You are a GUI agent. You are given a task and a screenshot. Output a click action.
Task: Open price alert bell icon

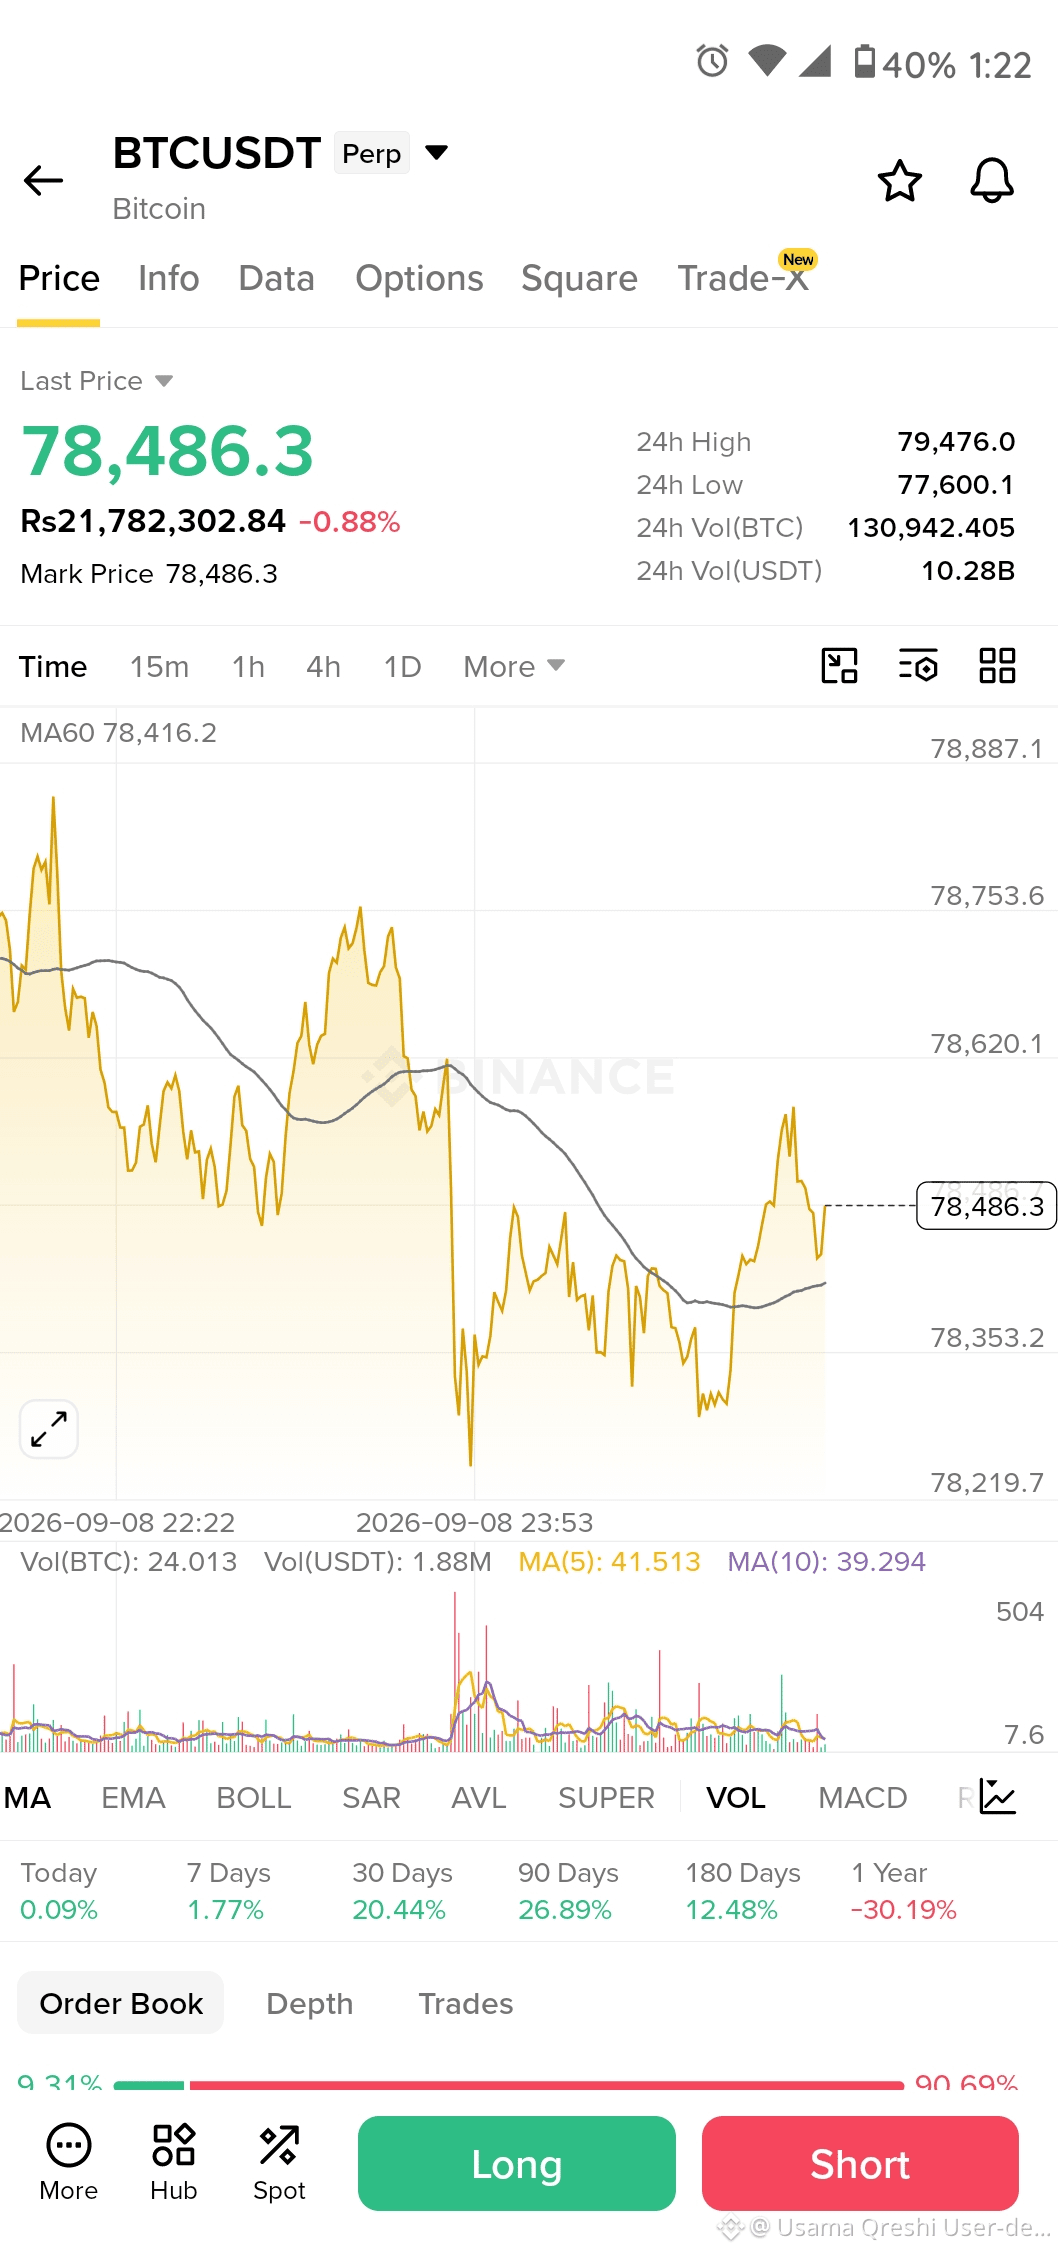(992, 181)
